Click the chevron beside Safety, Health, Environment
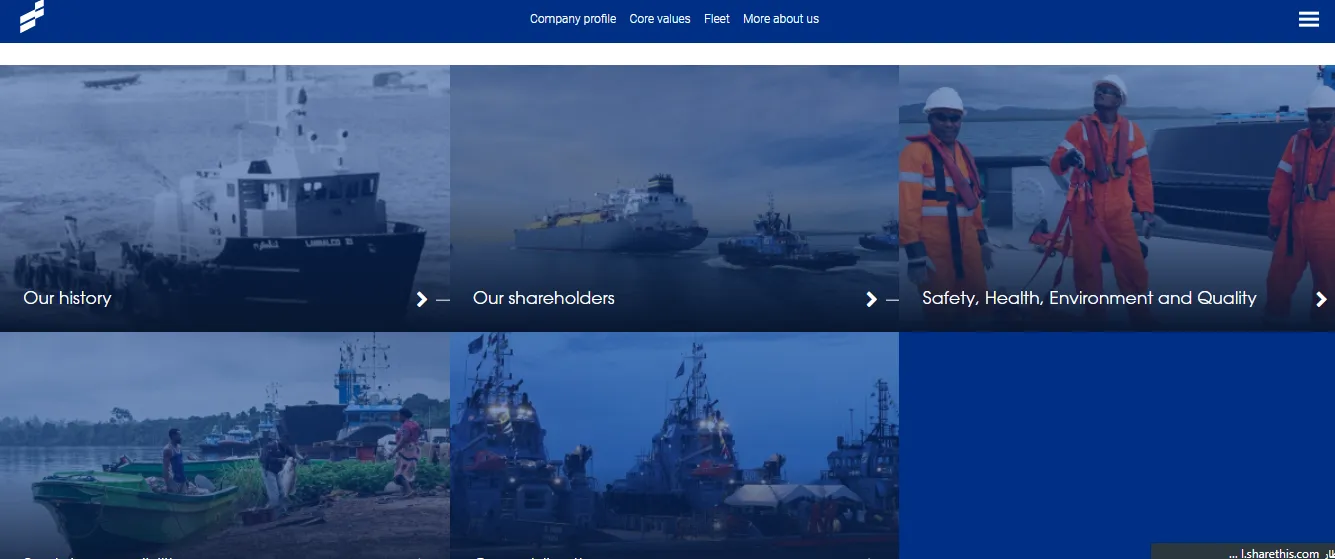 1321,299
